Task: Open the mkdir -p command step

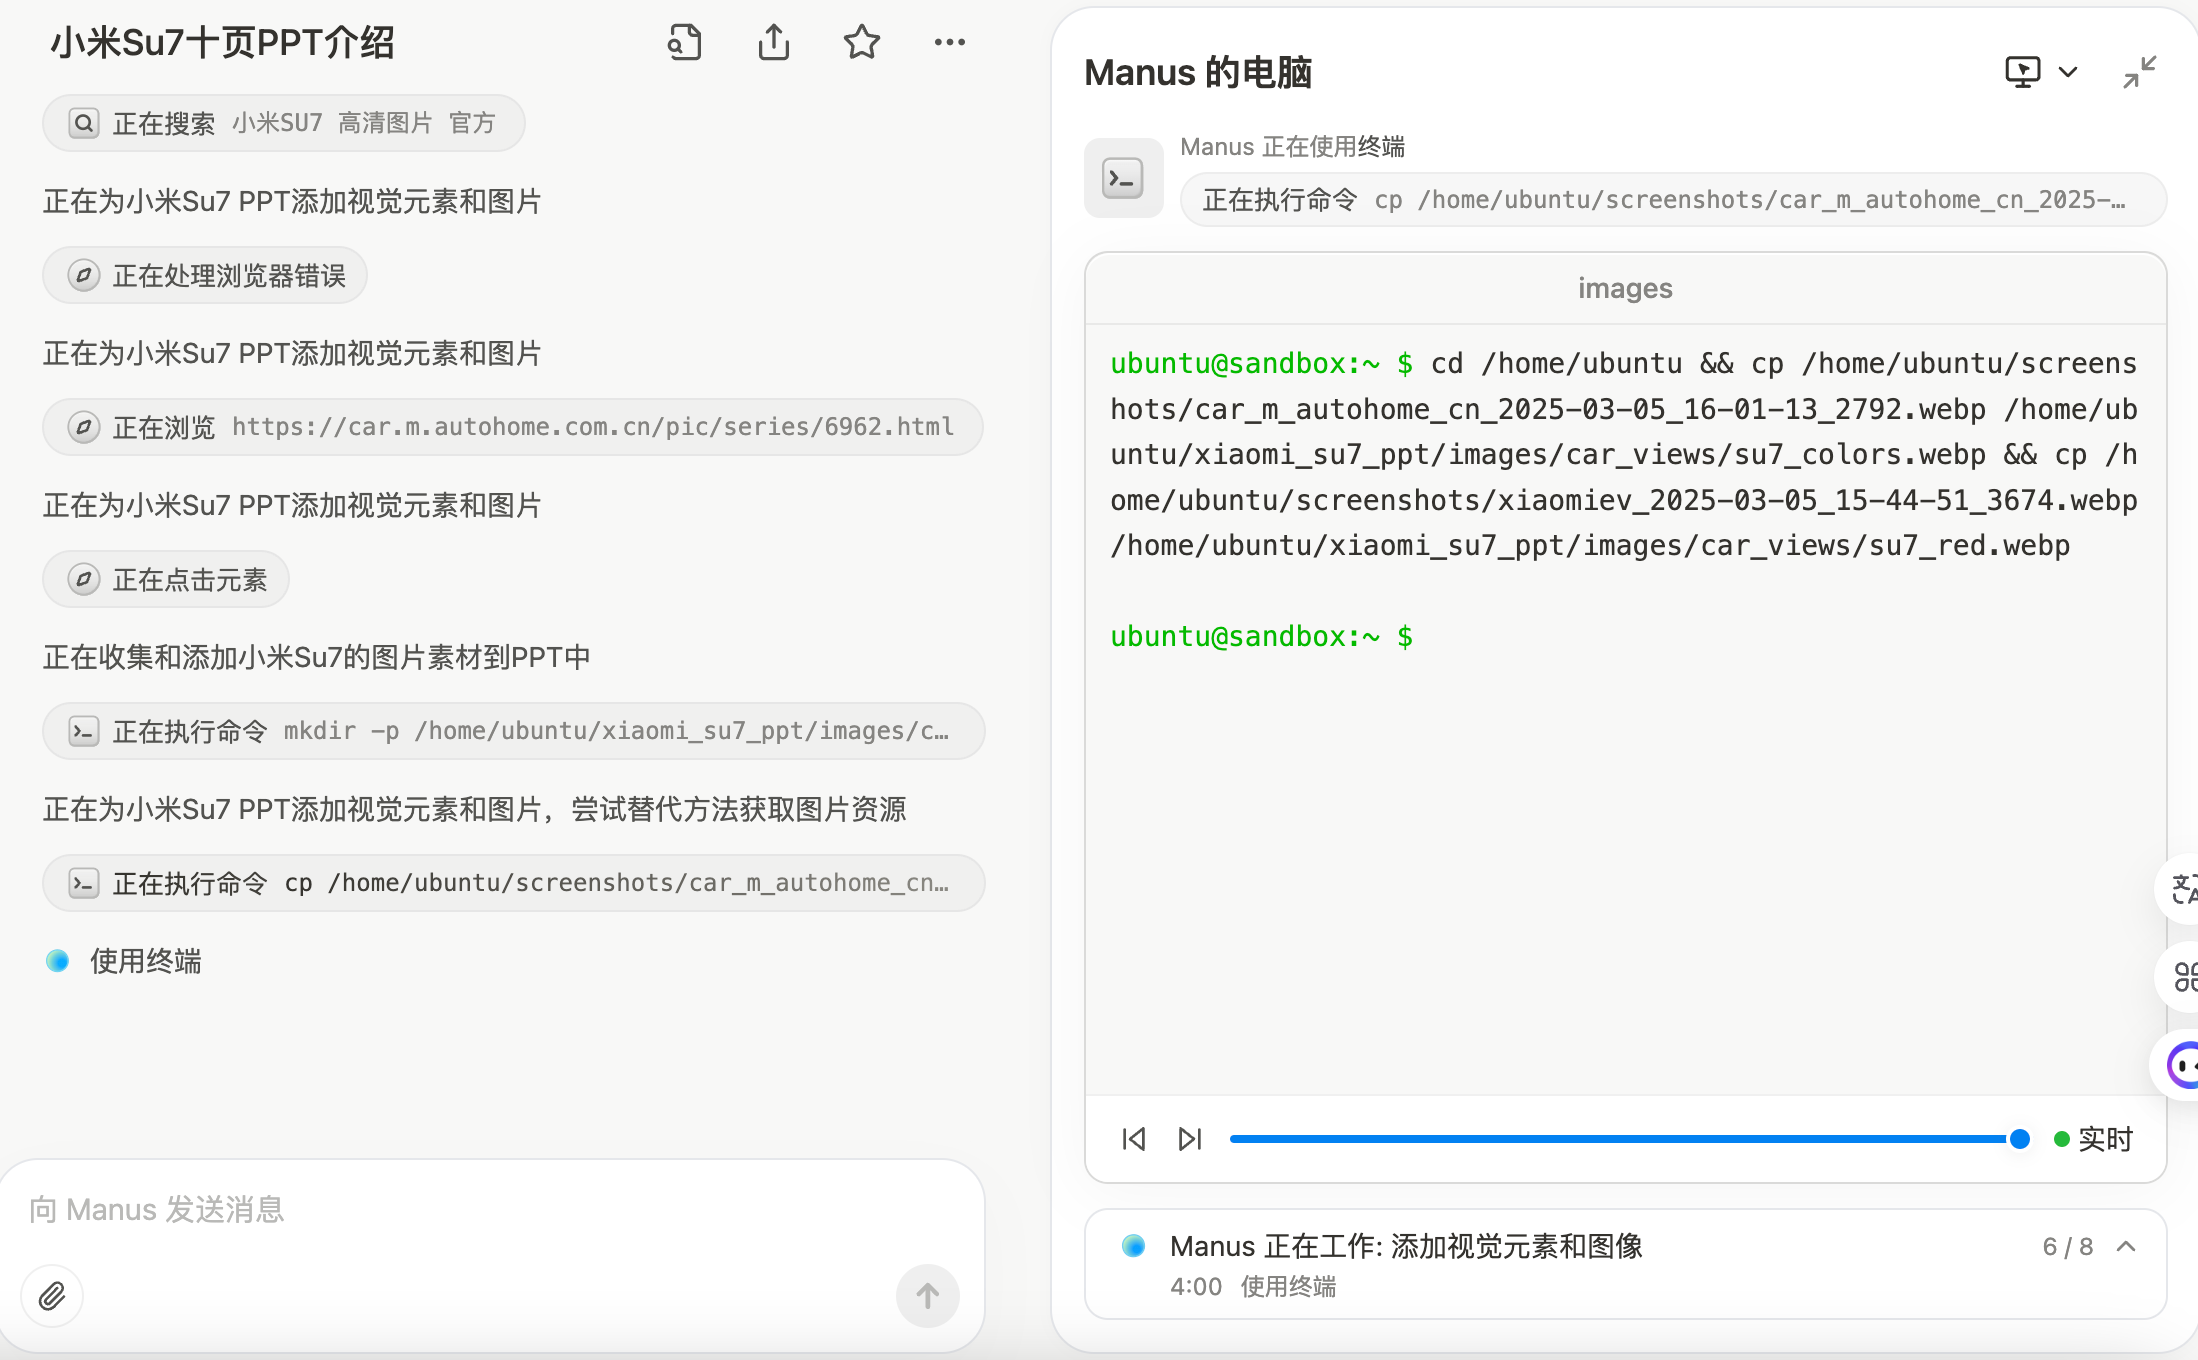Action: click(x=514, y=731)
